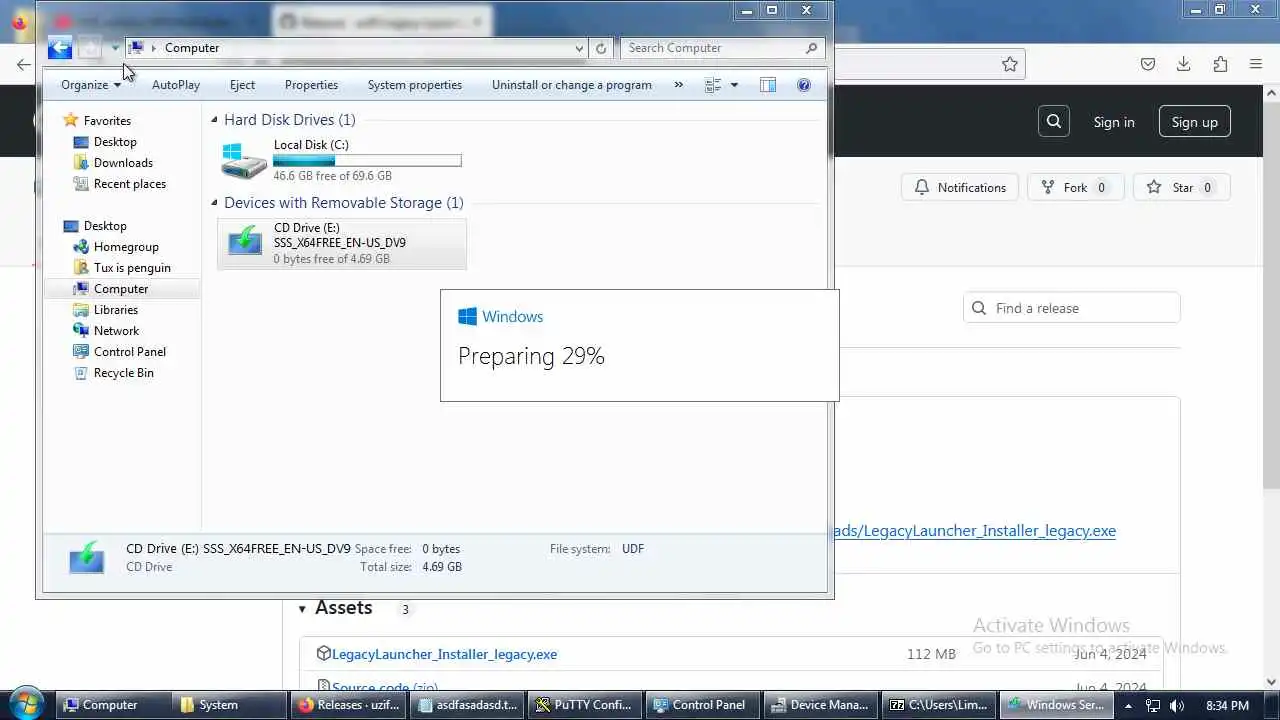Open Explorer help
This screenshot has width=1280, height=720.
point(804,85)
